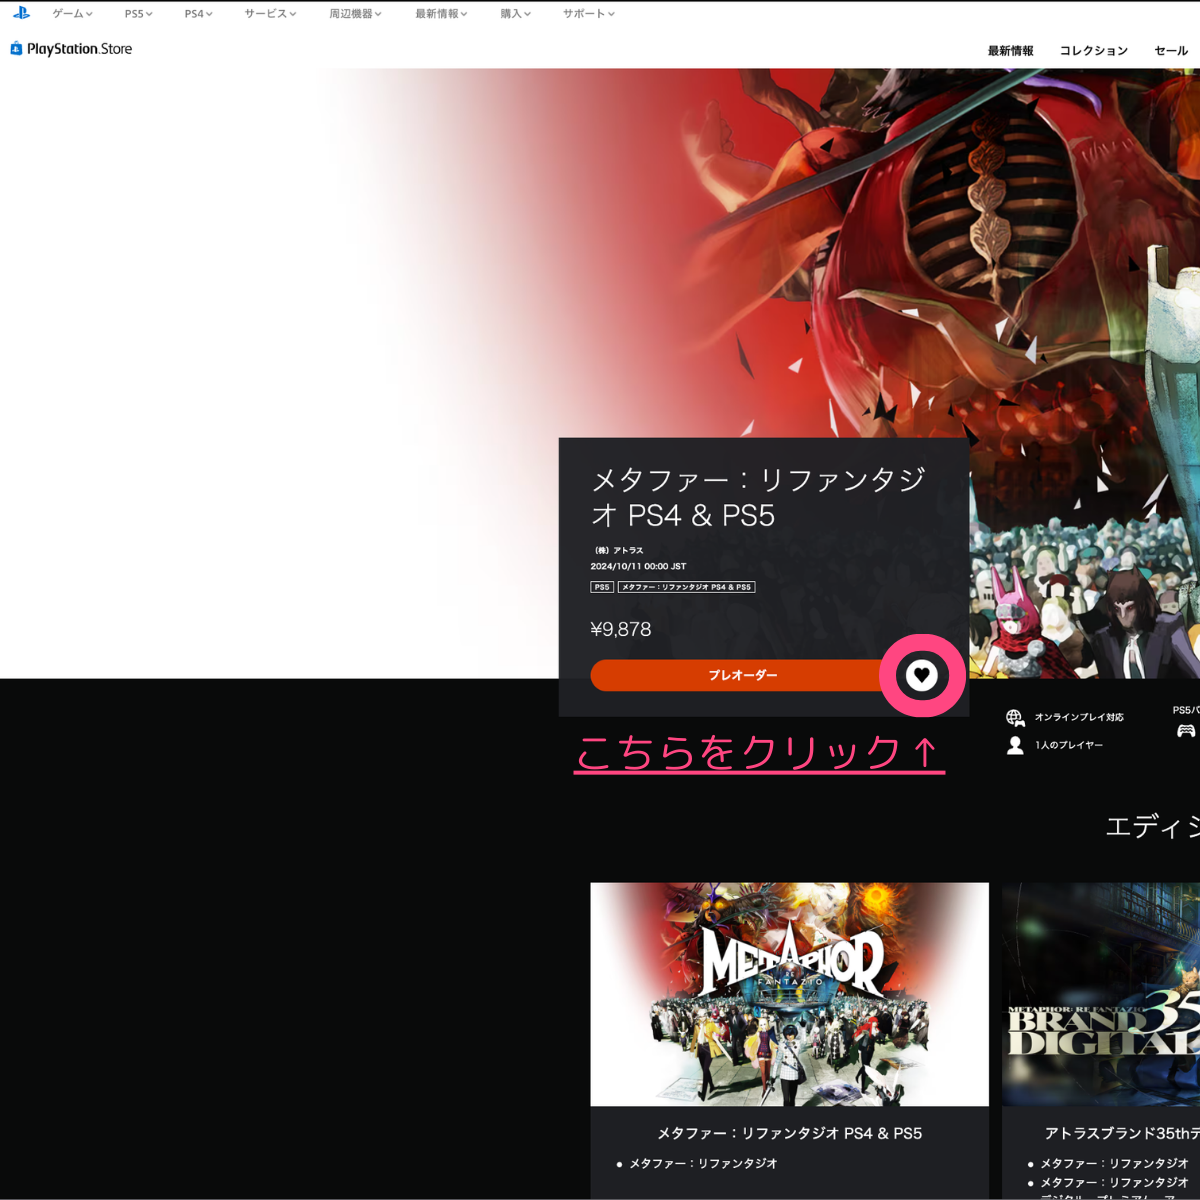1200x1200 pixels.
Task: Click the controller icon at right edge
Action: tap(1186, 731)
